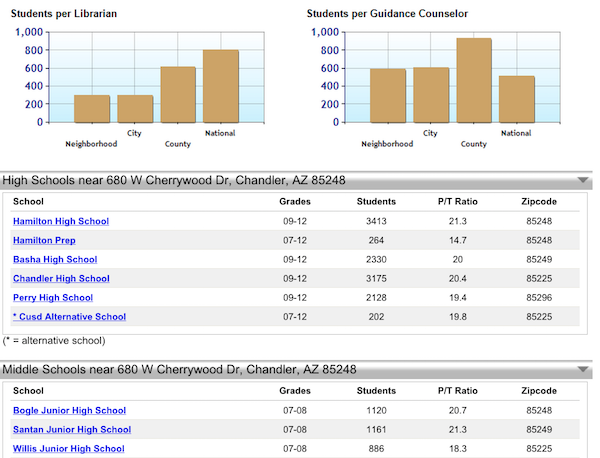
Task: Select P/T ratio 20.4 for Chandler High
Action: (x=458, y=279)
